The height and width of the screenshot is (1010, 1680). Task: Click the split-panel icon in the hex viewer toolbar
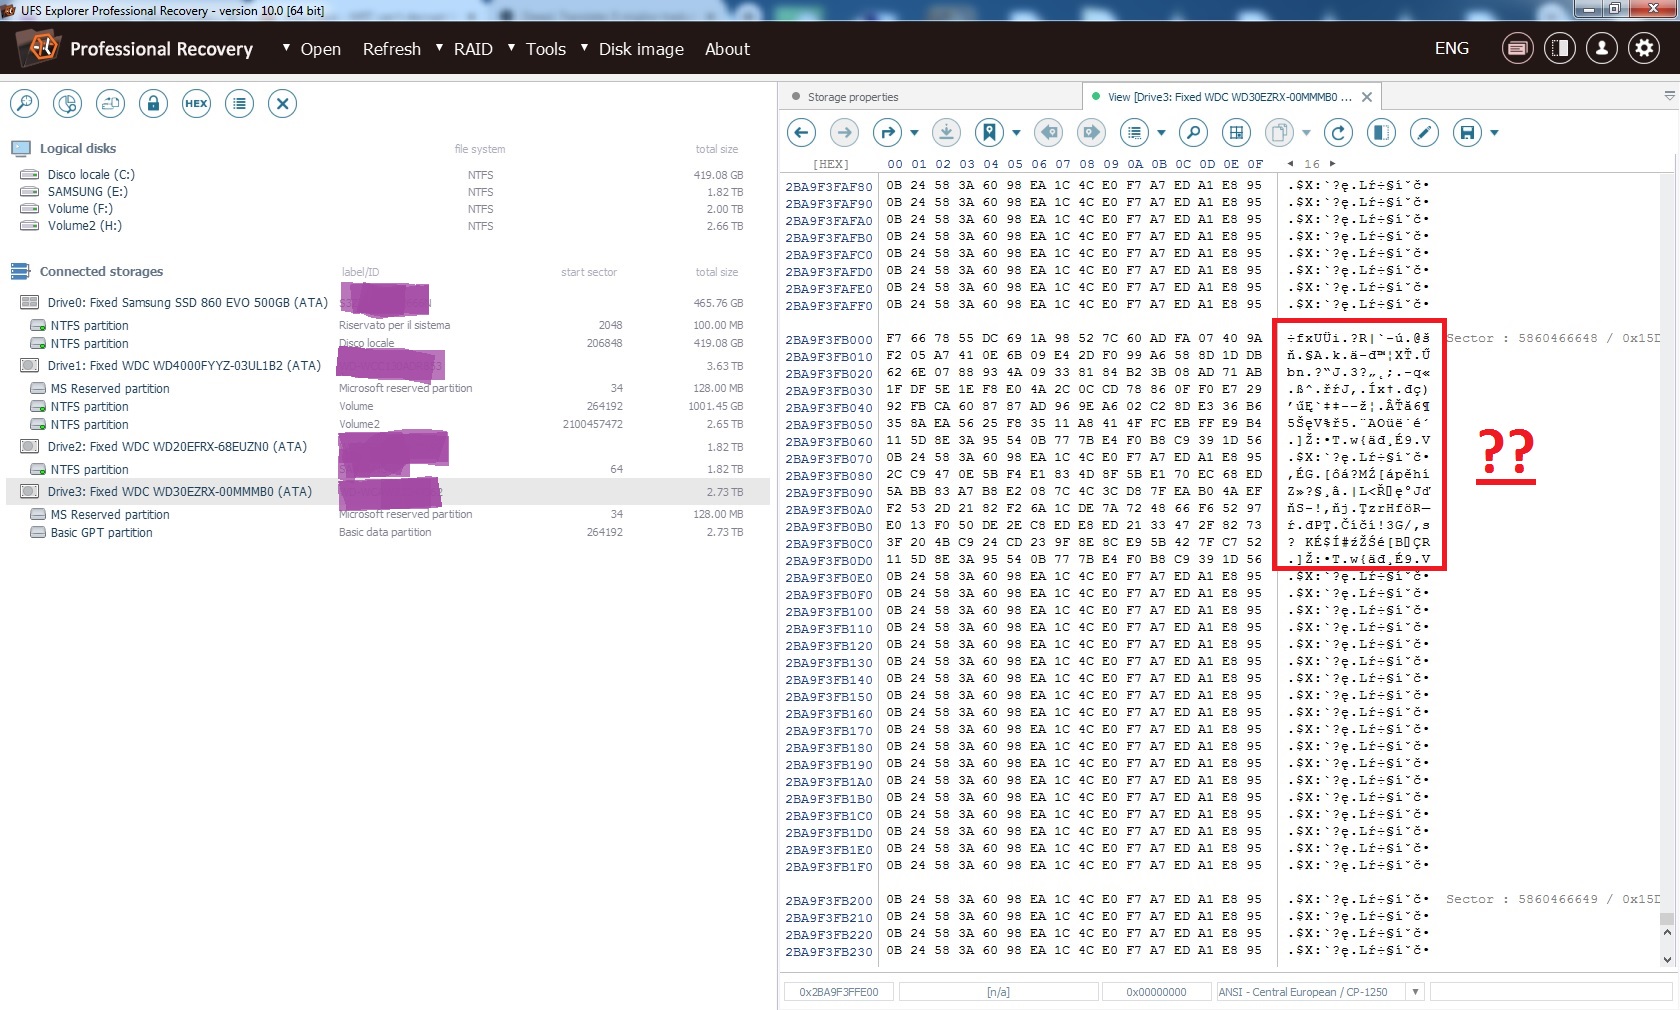[x=1381, y=132]
